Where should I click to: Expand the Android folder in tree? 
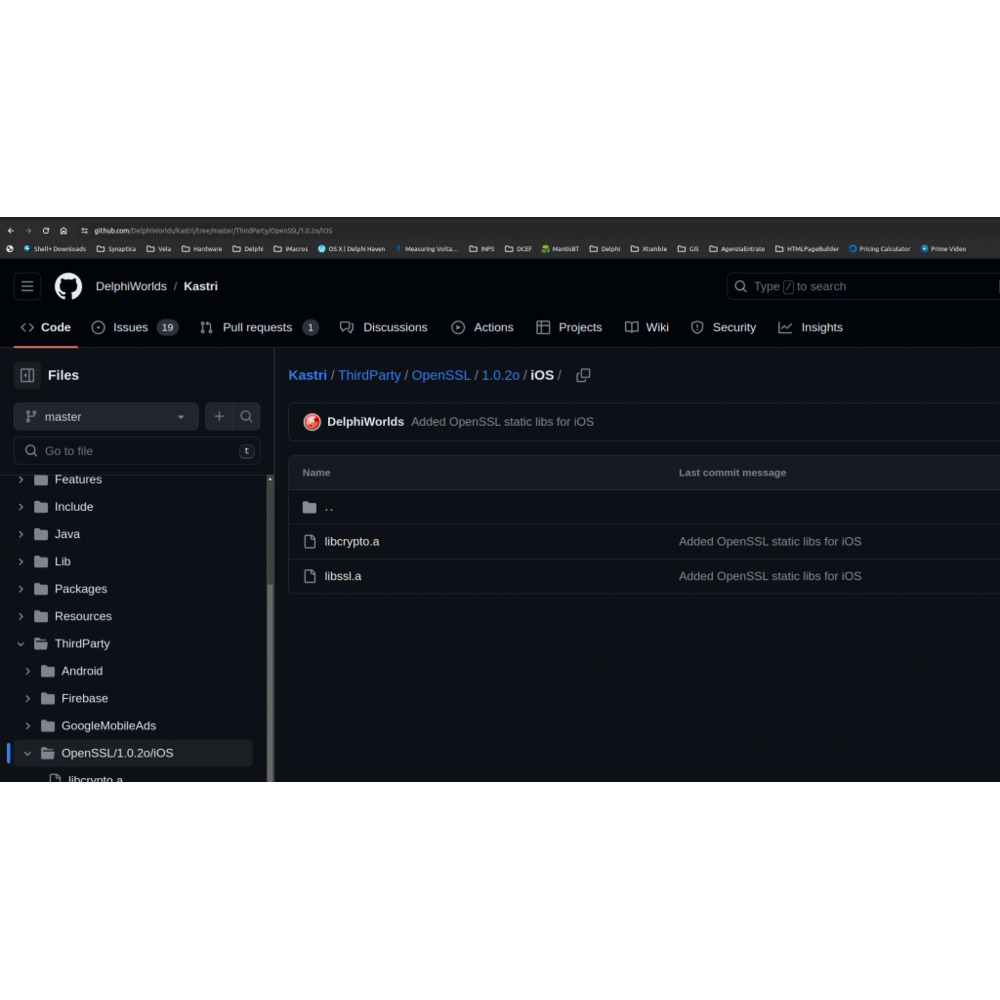click(28, 672)
